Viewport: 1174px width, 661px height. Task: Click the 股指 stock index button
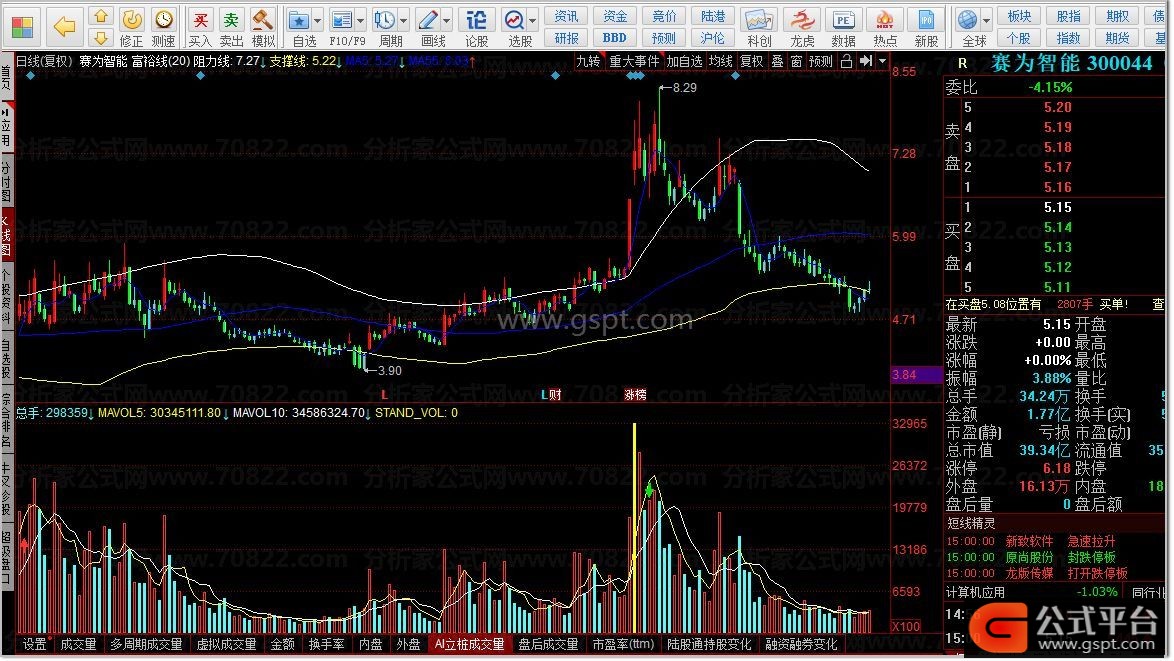(x=1068, y=16)
